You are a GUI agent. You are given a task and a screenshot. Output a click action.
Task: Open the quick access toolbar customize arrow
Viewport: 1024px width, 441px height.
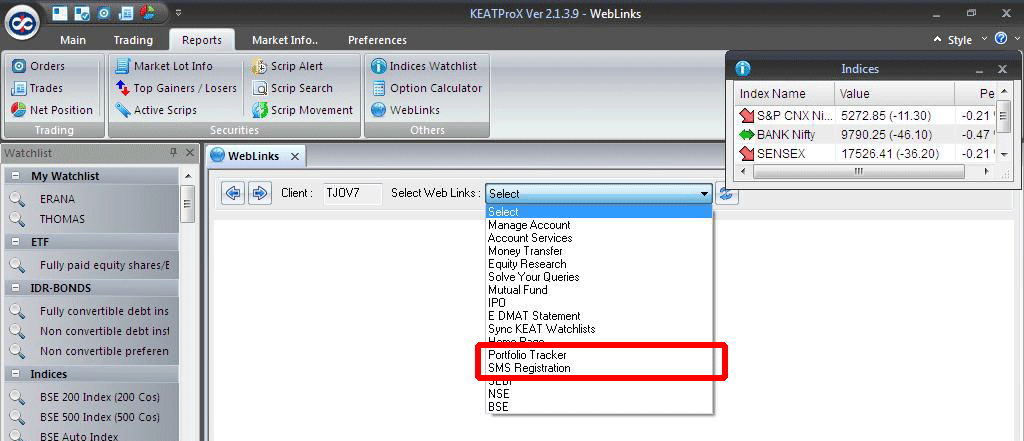pyautogui.click(x=179, y=12)
